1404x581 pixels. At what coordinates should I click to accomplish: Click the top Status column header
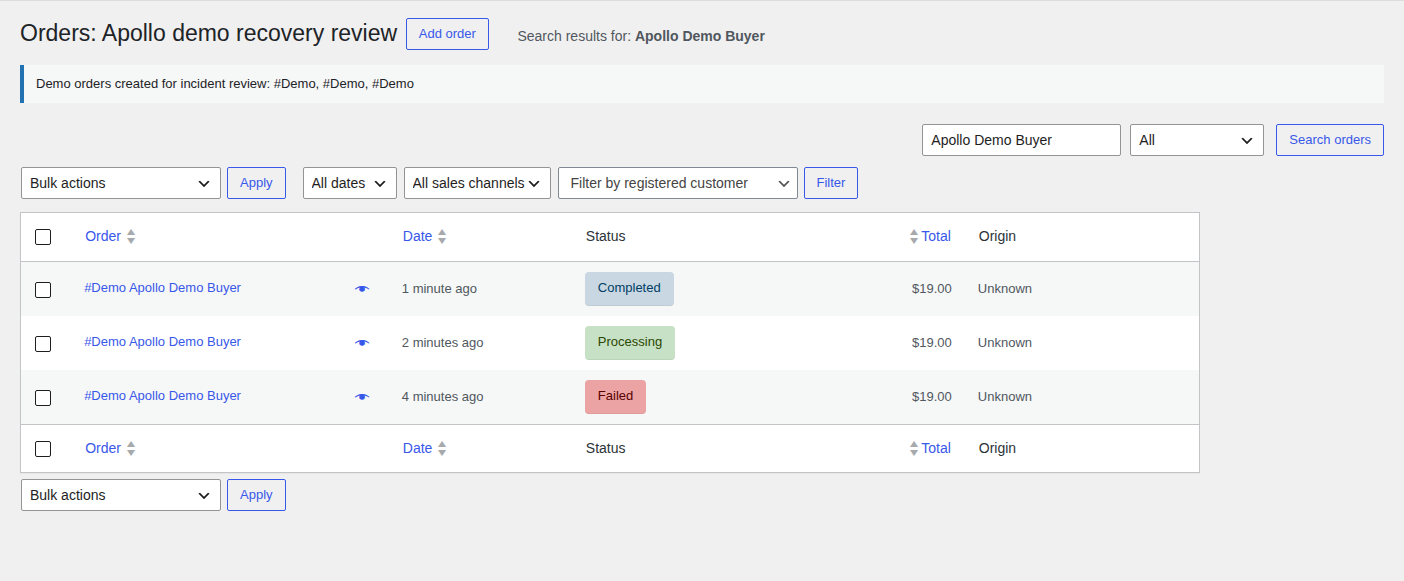[606, 237]
